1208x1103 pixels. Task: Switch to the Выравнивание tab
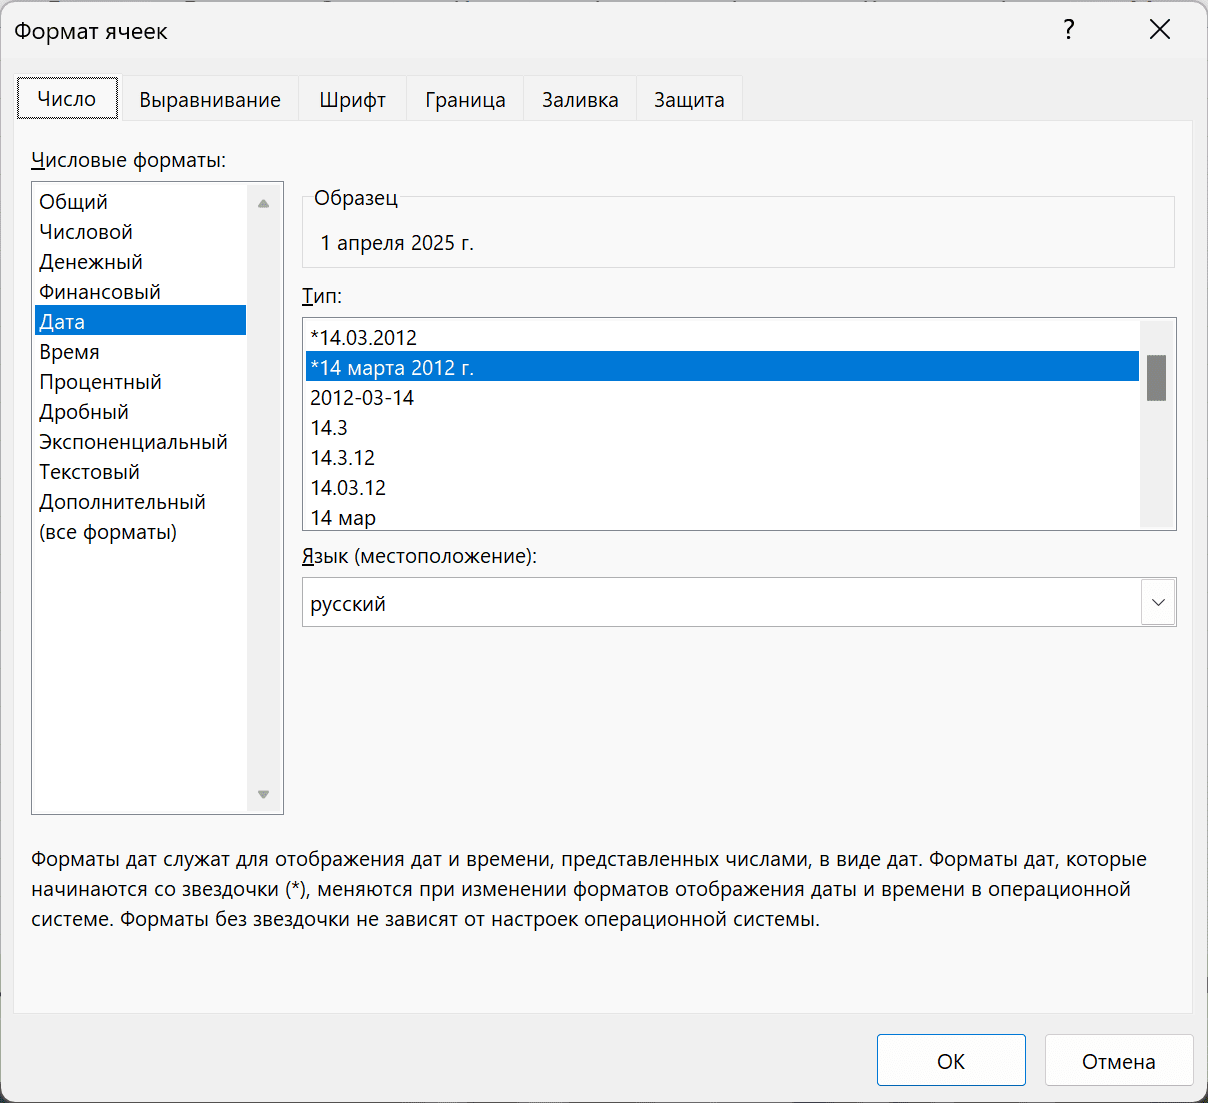[x=210, y=99]
